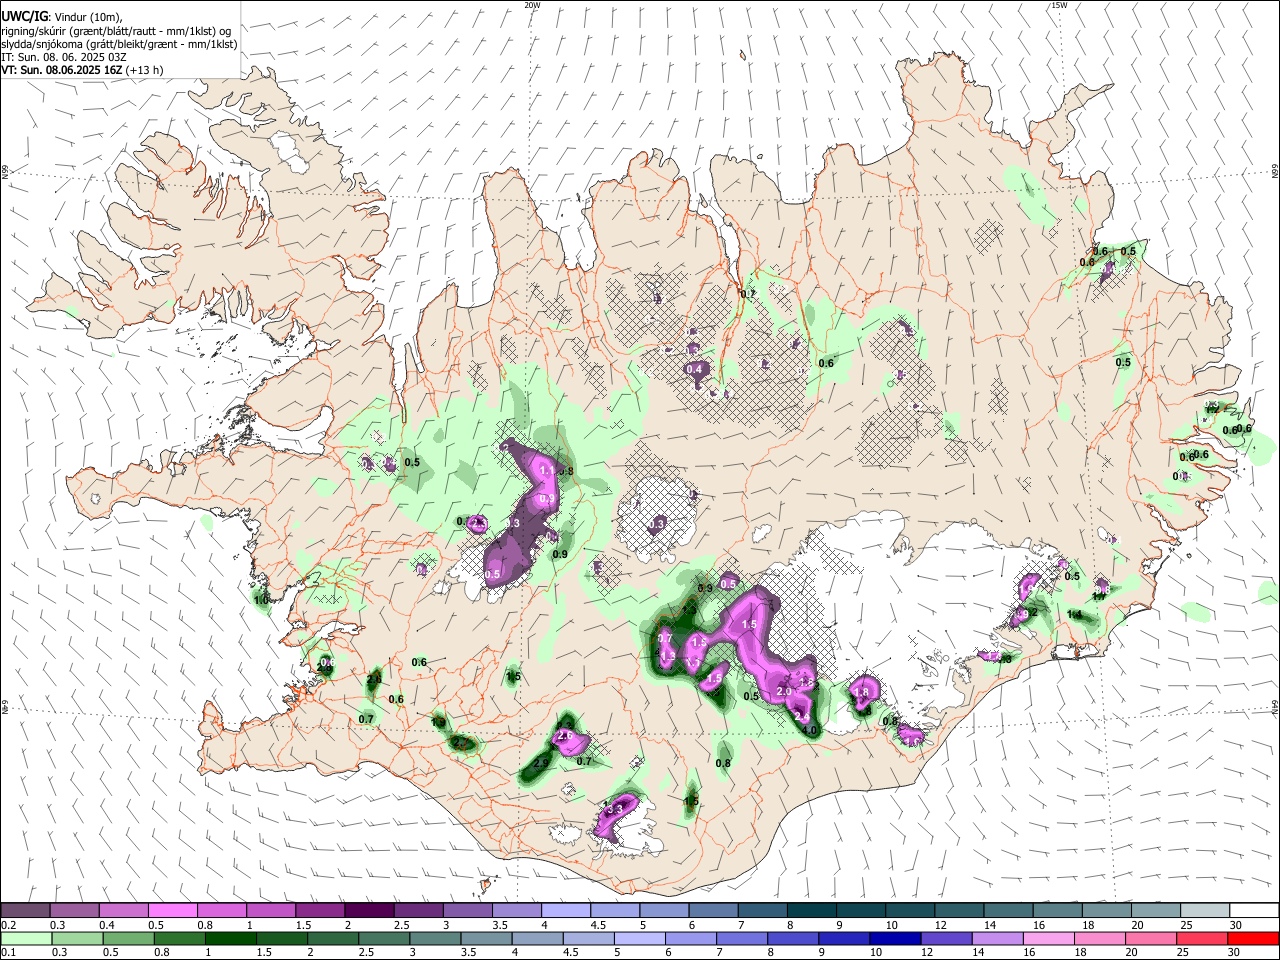
Task: Select the darkest purple 2–2.5 snow legend swatch
Action: 368,911
